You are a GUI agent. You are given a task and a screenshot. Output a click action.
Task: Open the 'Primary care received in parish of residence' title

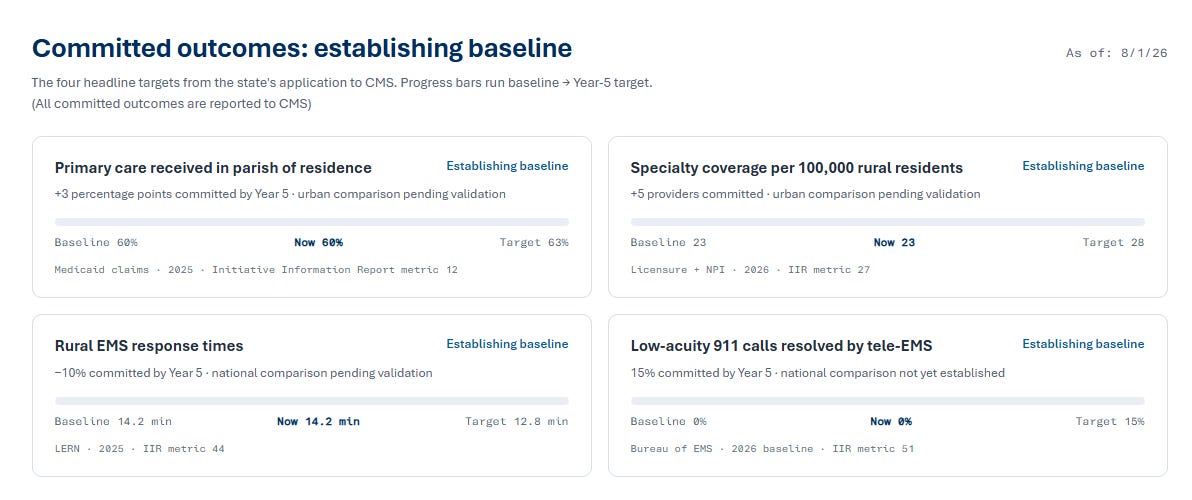pos(213,168)
